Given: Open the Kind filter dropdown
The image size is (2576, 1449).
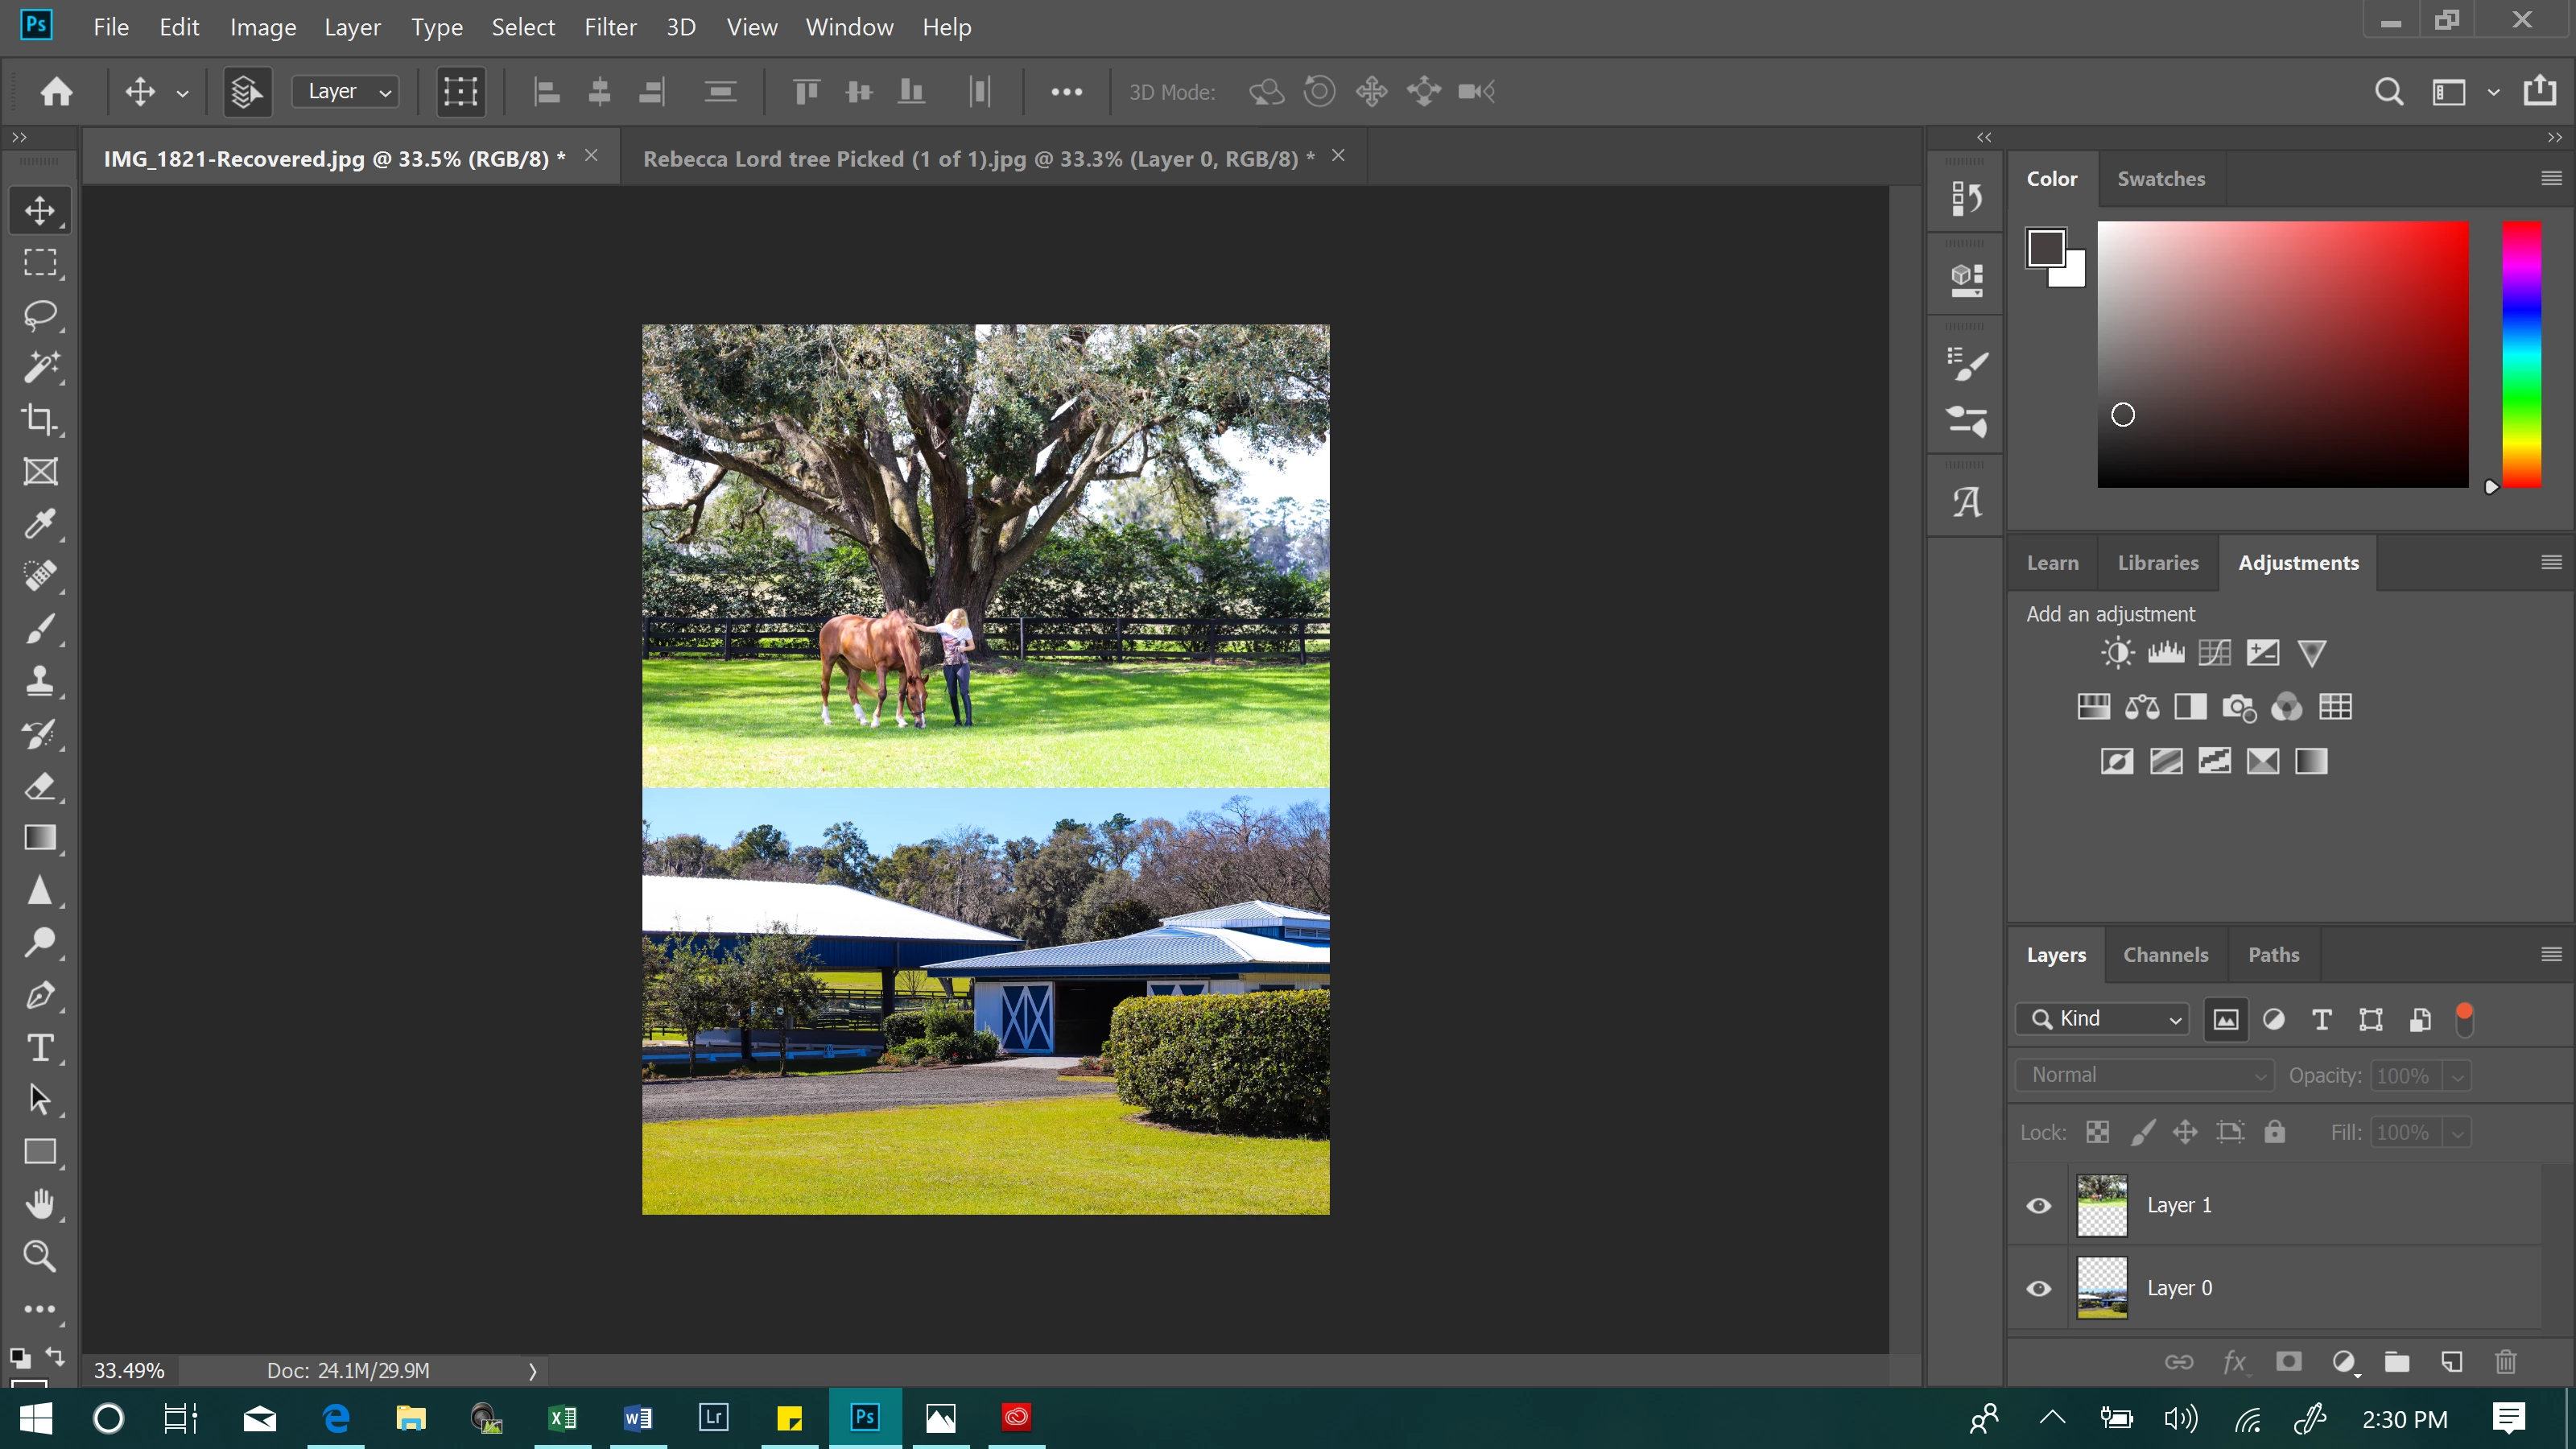Looking at the screenshot, I should pos(2103,1019).
